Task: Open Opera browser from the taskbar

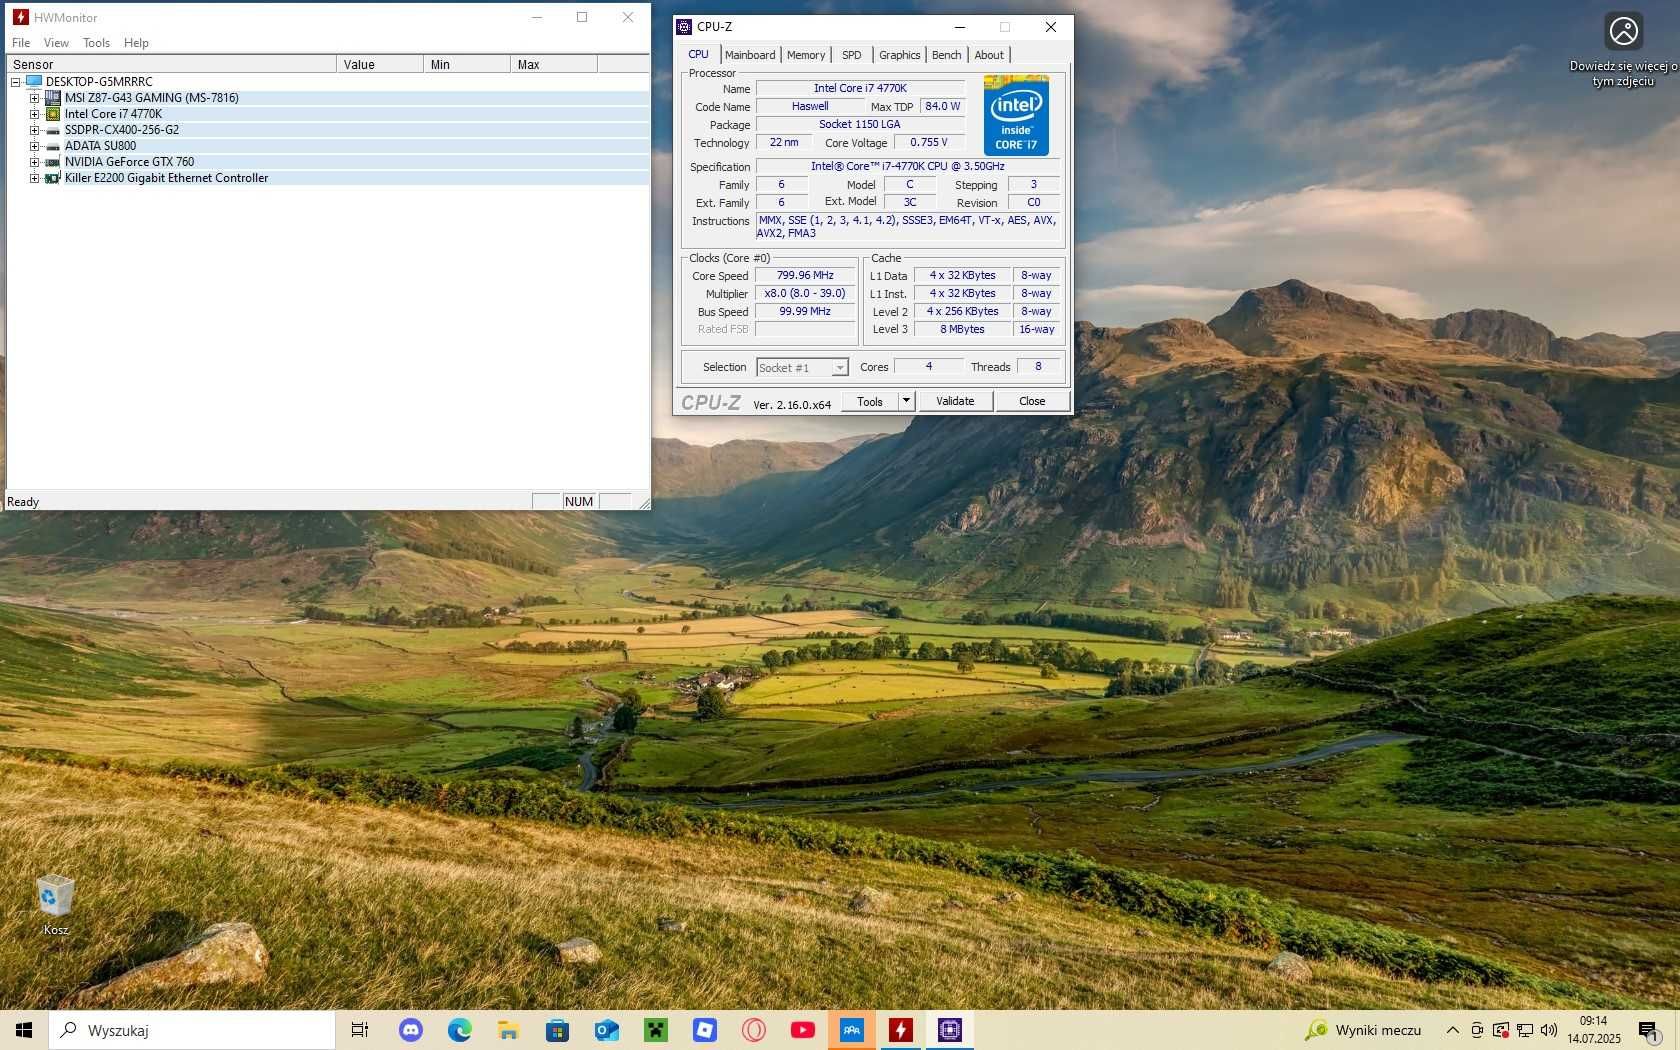Action: point(754,1030)
